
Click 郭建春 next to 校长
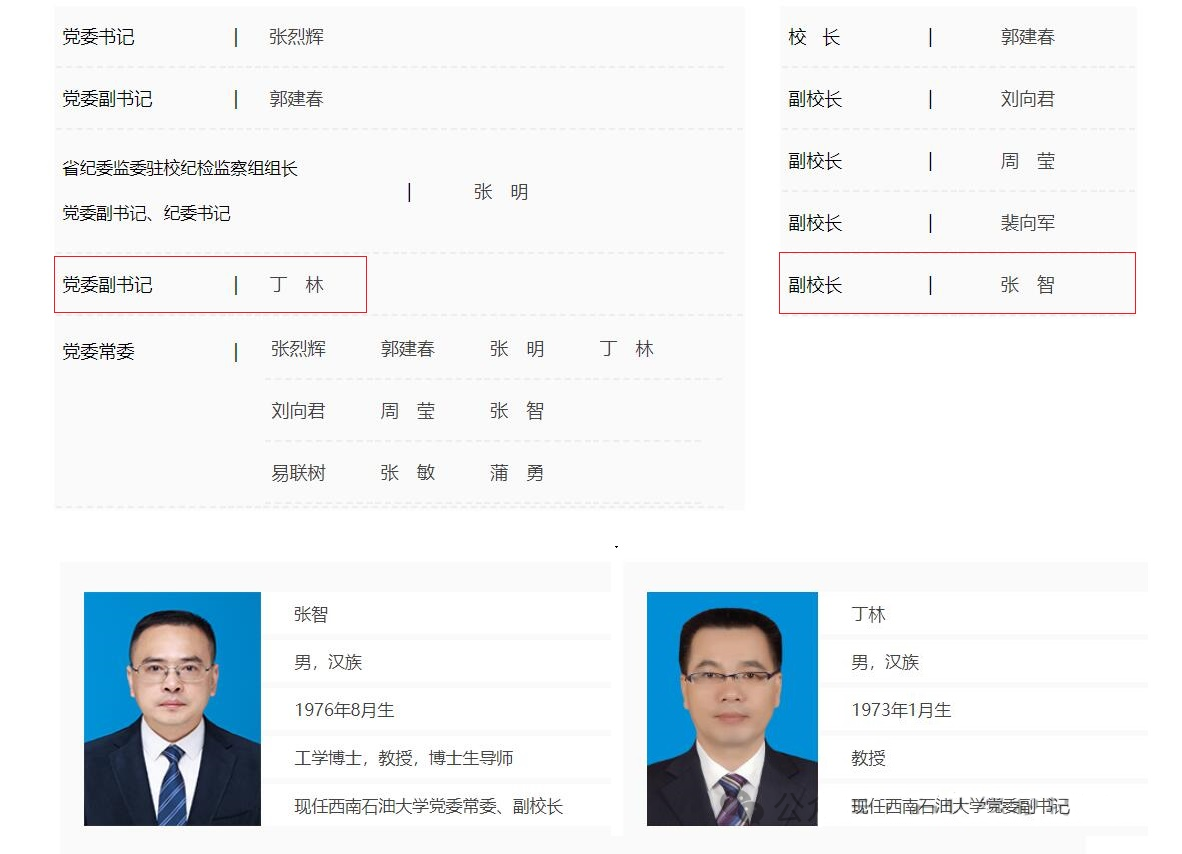pos(1026,37)
